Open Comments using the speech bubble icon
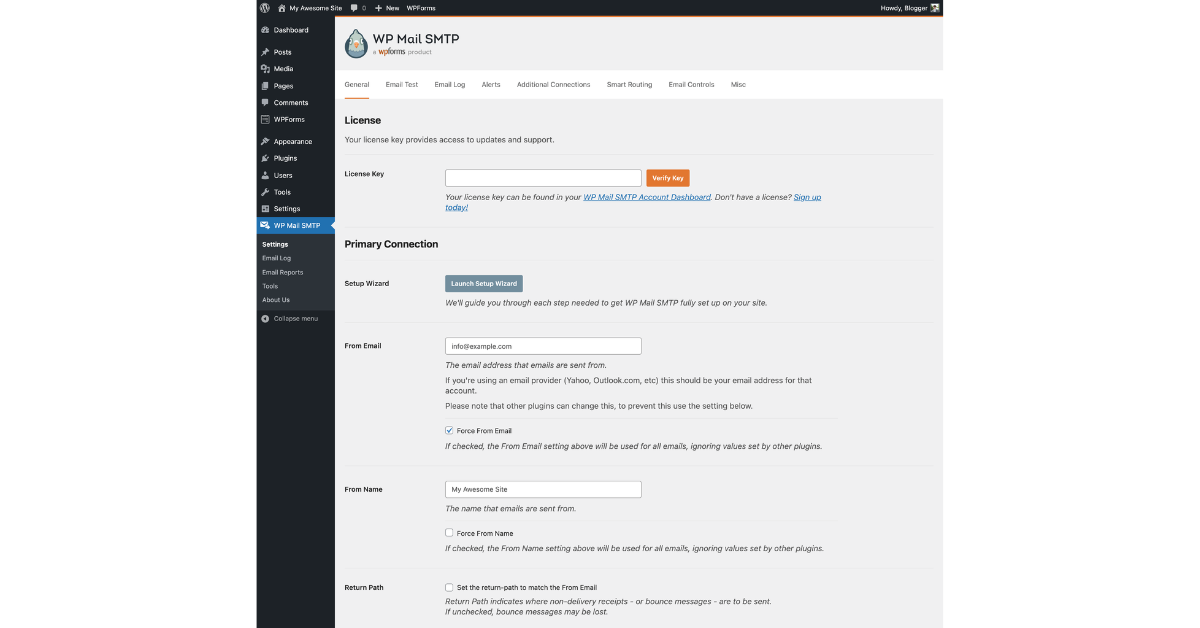The height and width of the screenshot is (628, 1200). tap(265, 102)
